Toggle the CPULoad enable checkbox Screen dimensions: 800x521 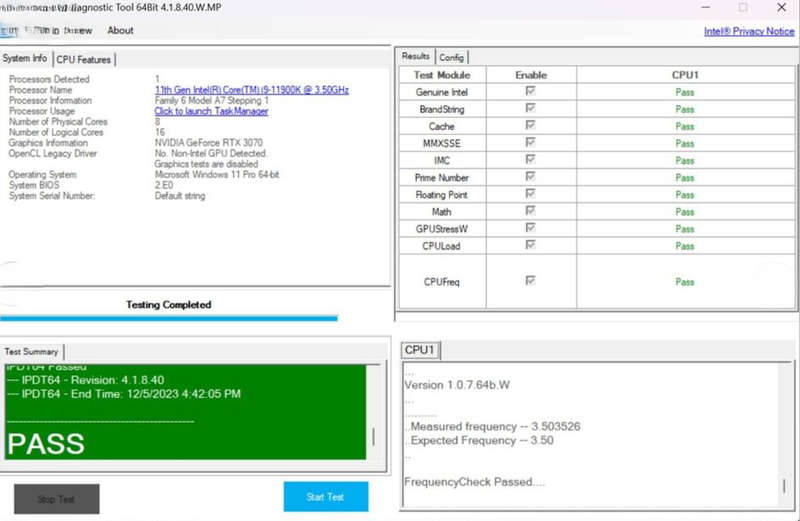530,245
